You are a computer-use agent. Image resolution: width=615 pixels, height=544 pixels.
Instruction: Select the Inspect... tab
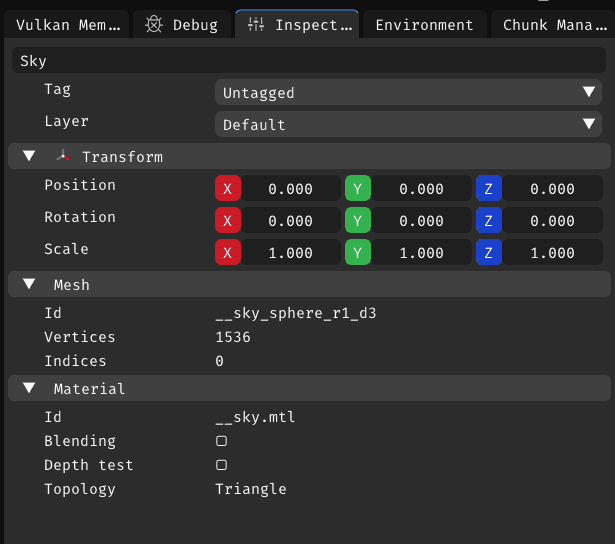pyautogui.click(x=297, y=24)
